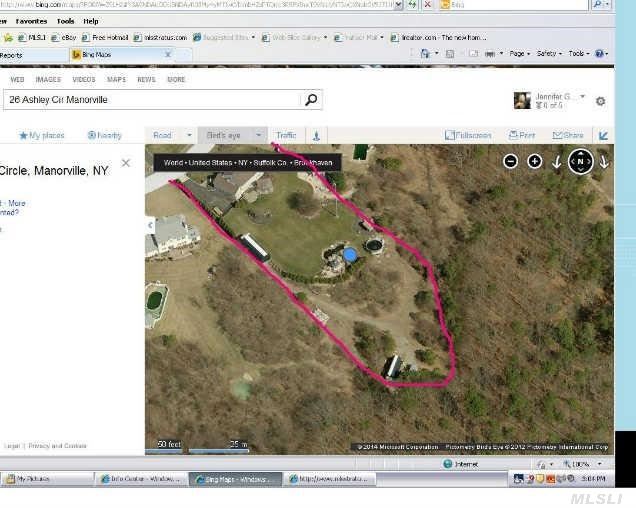The height and width of the screenshot is (508, 636).
Task: Click the magnifier search button in Bing Maps
Action: coord(312,99)
